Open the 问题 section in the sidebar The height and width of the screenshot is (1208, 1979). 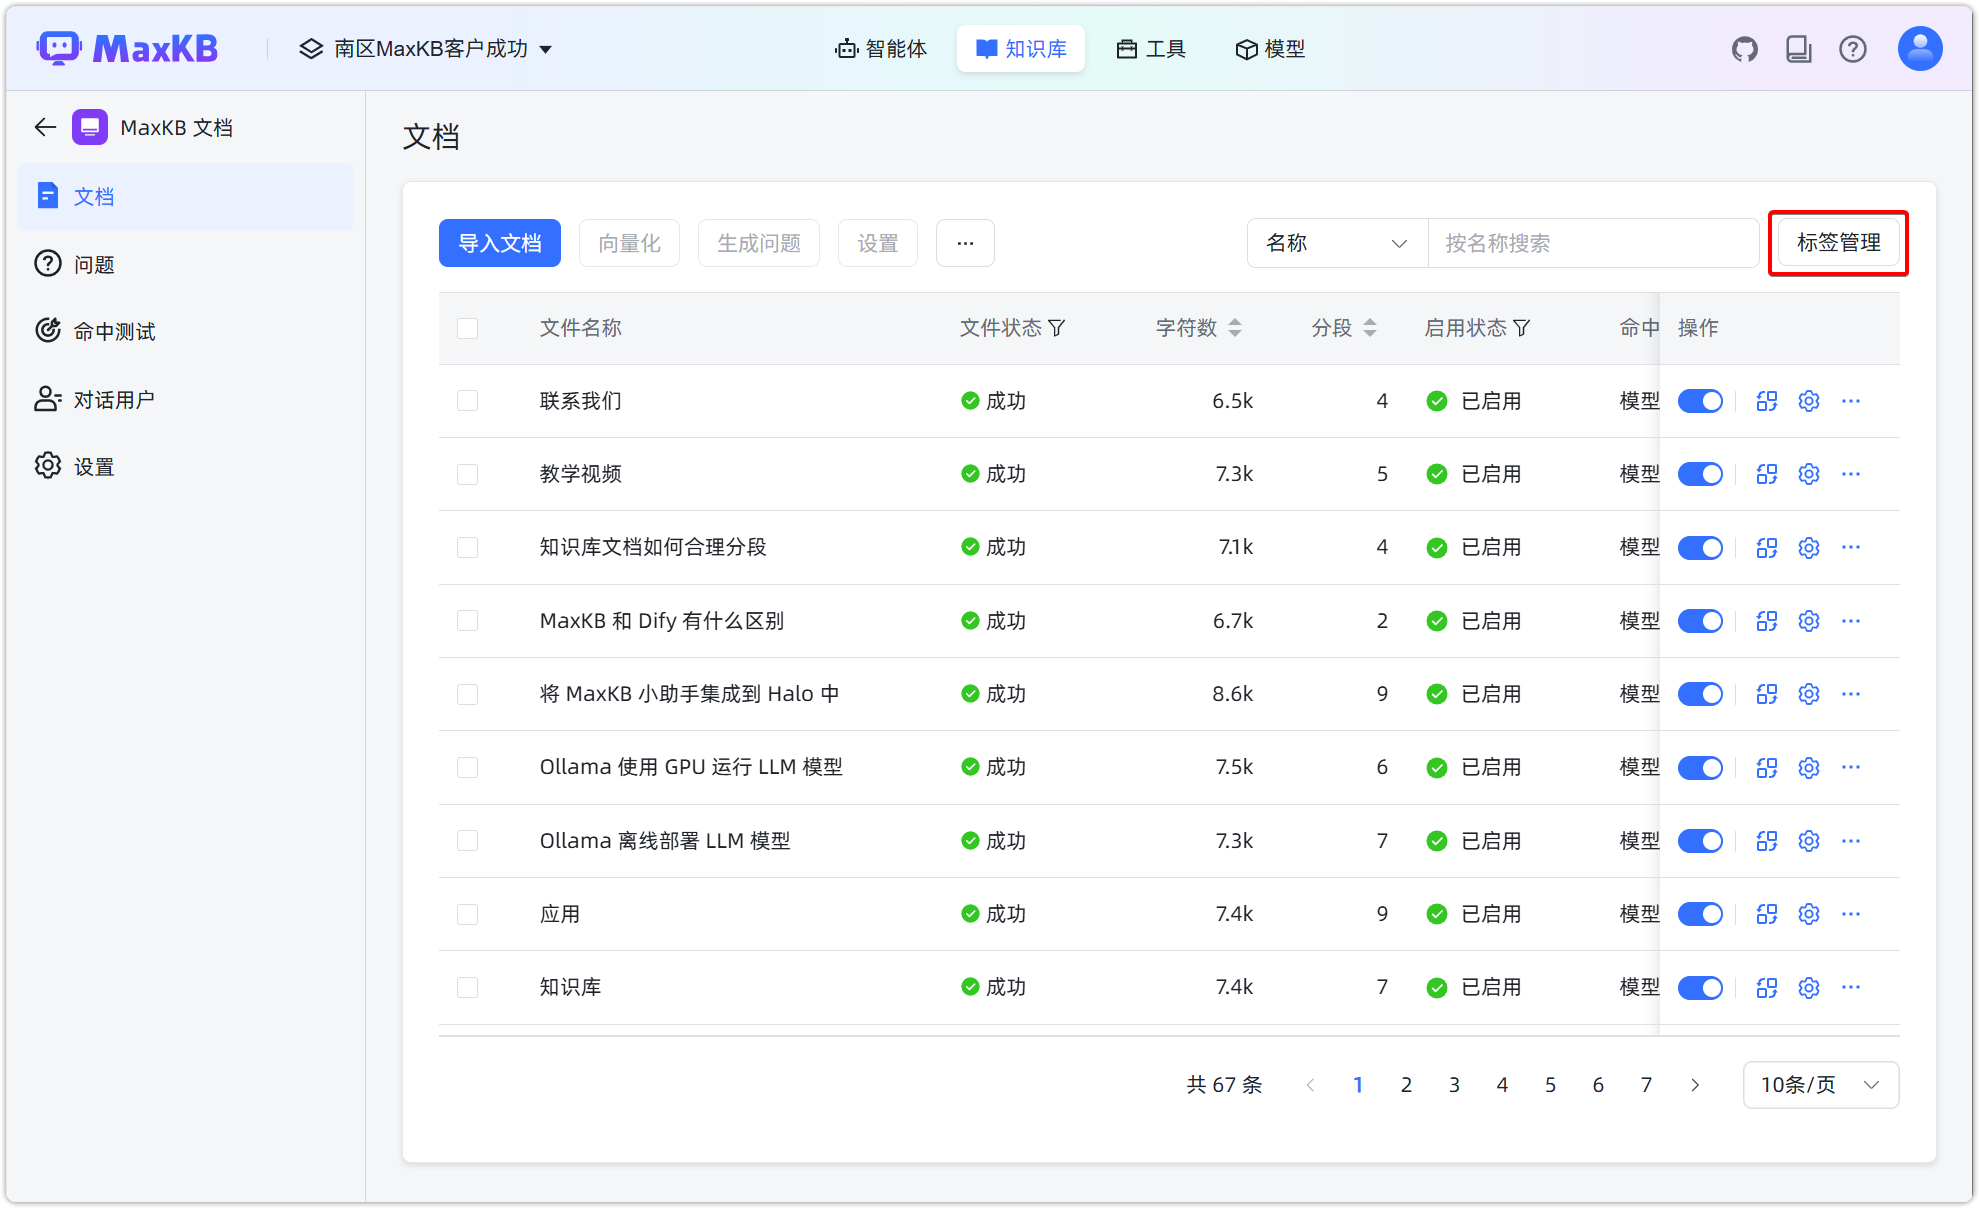94,264
